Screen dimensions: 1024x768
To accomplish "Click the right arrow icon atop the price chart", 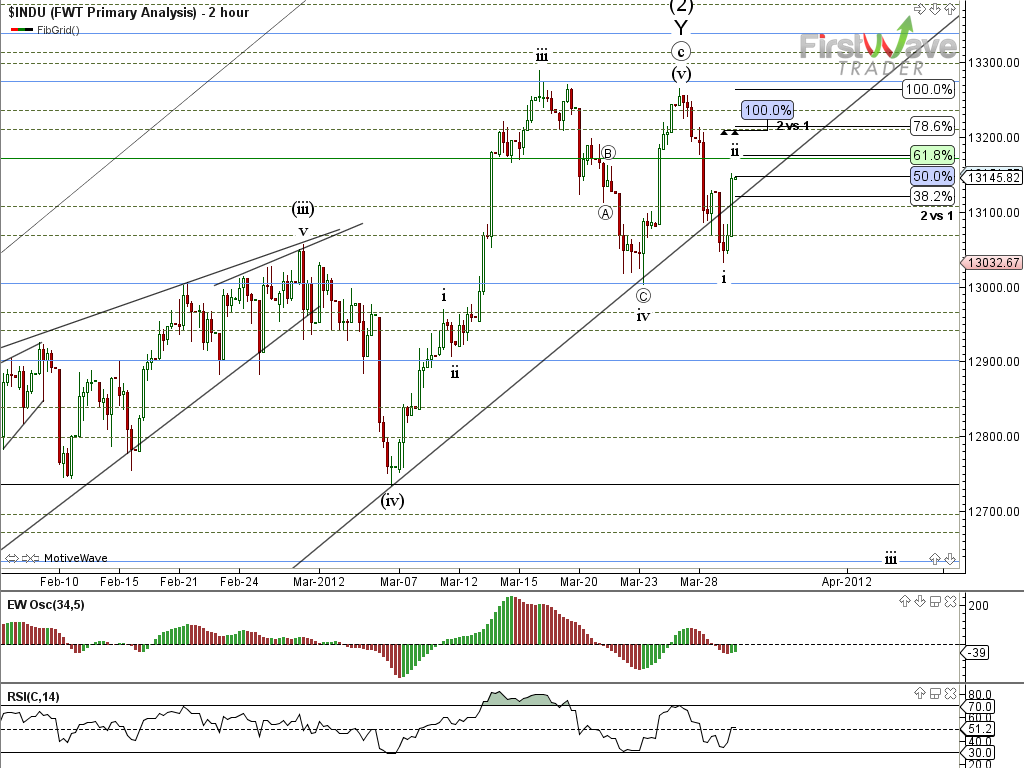I will 921,8.
